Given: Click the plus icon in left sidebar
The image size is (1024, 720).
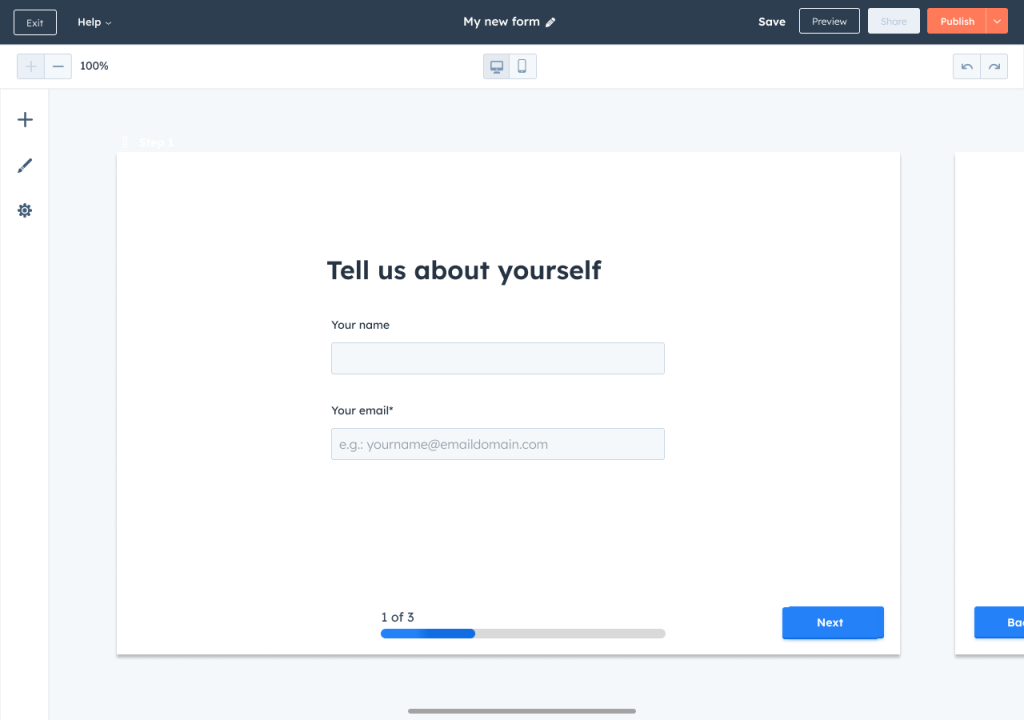Looking at the screenshot, I should click(x=25, y=120).
